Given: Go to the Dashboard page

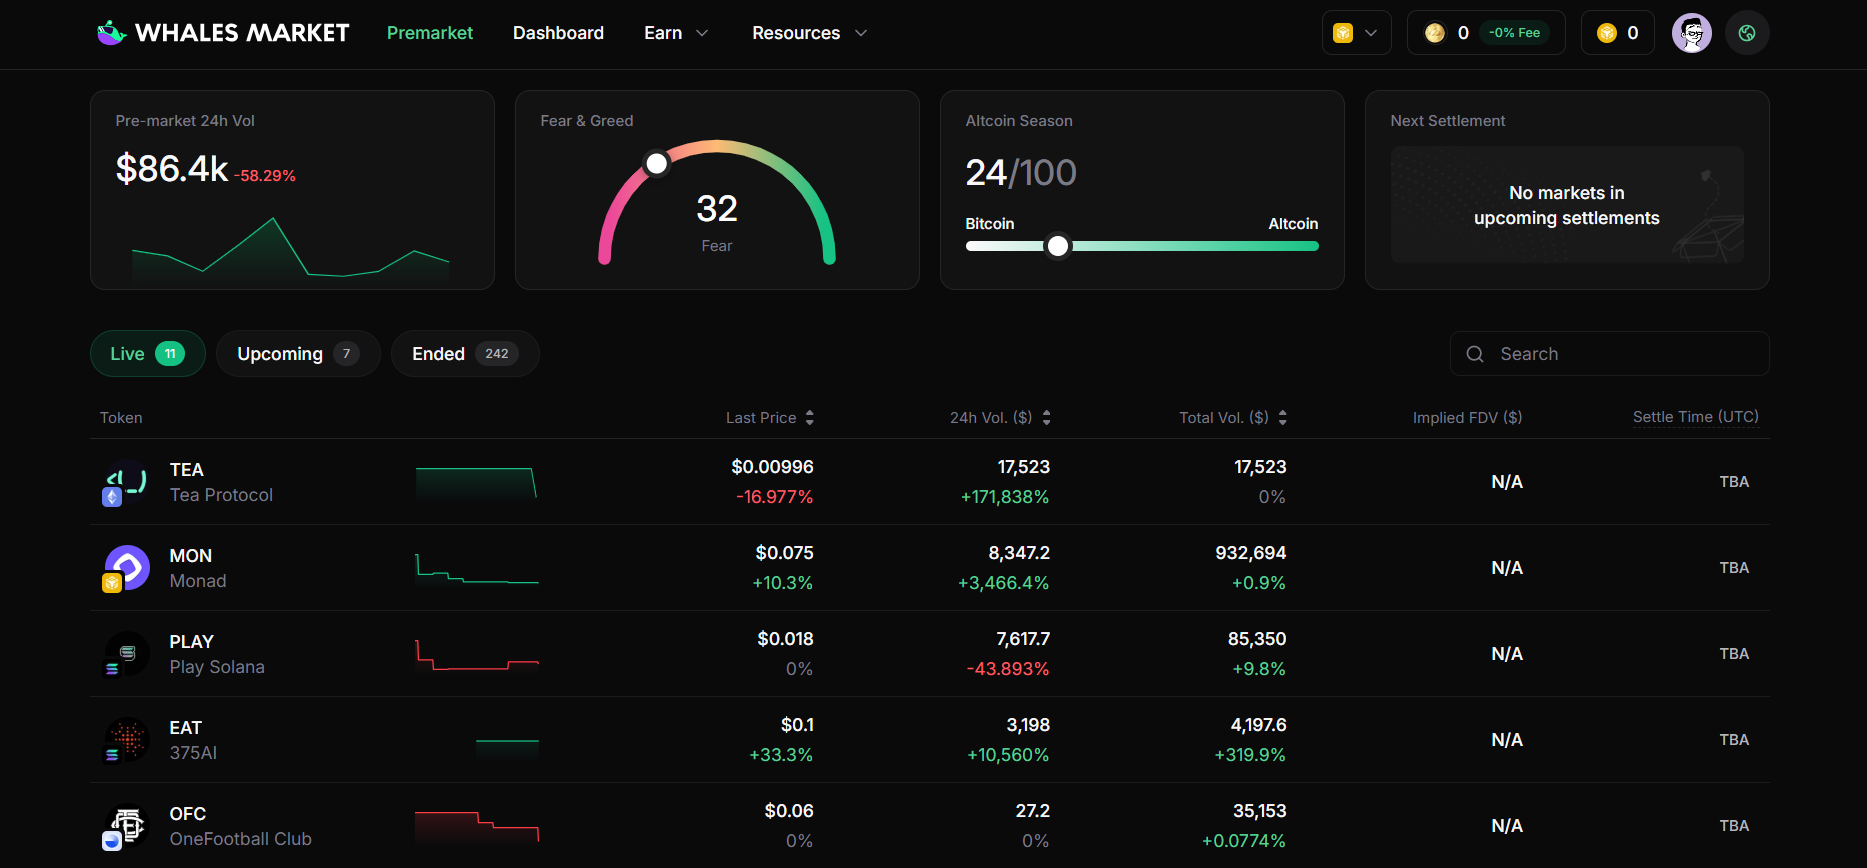Looking at the screenshot, I should (x=558, y=33).
